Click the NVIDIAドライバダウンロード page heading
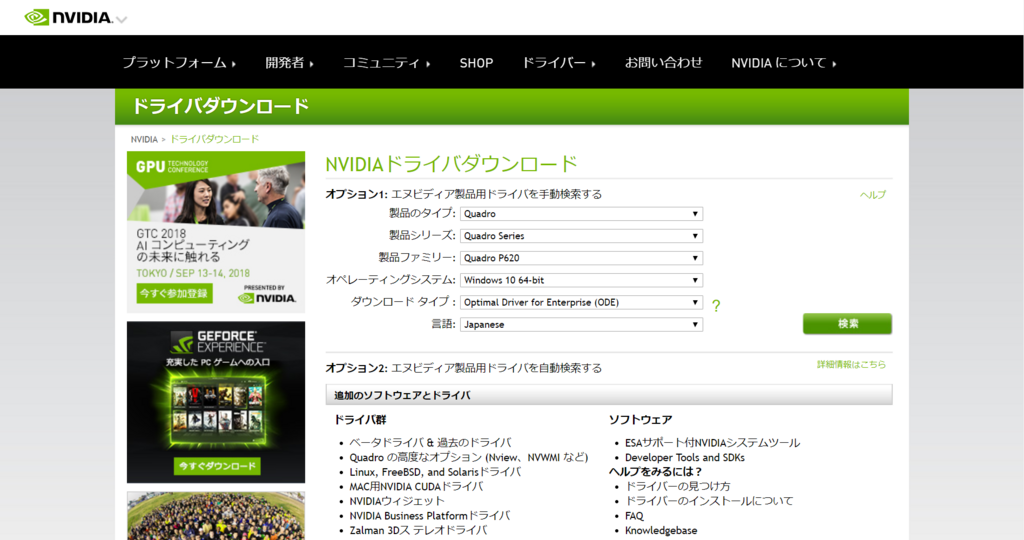 451,164
